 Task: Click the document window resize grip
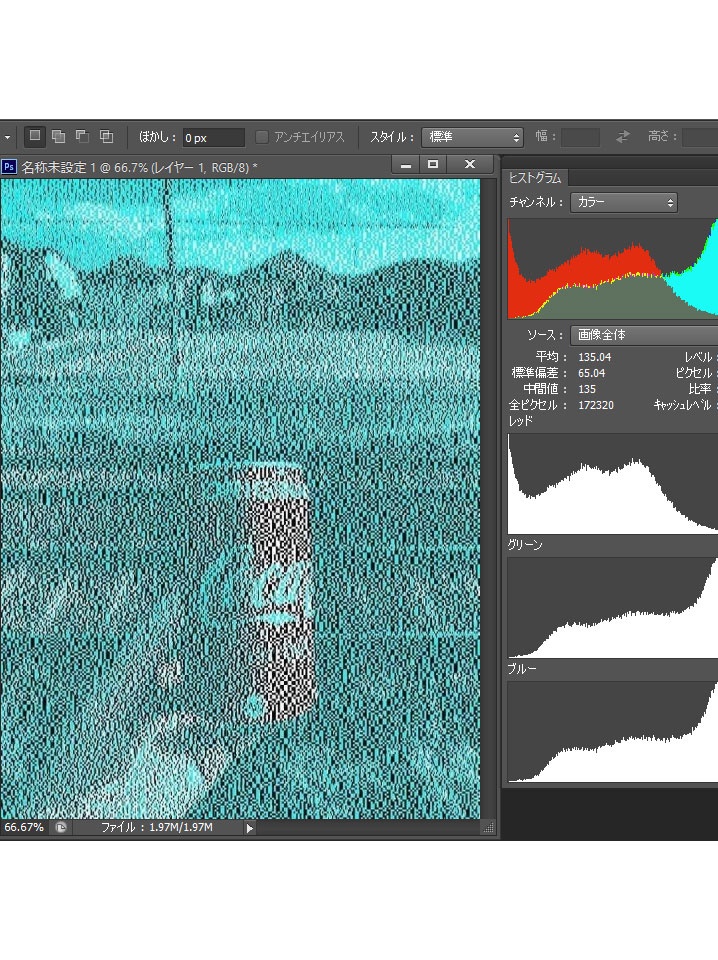[489, 828]
